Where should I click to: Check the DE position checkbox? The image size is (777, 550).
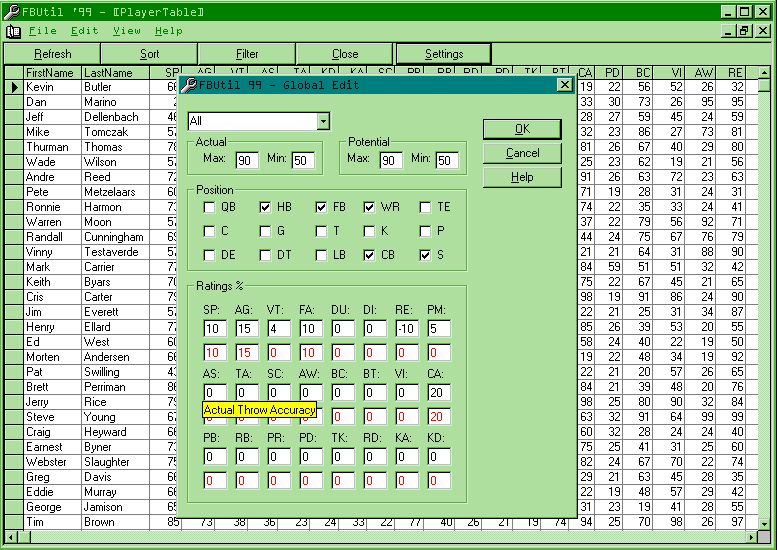pyautogui.click(x=210, y=255)
